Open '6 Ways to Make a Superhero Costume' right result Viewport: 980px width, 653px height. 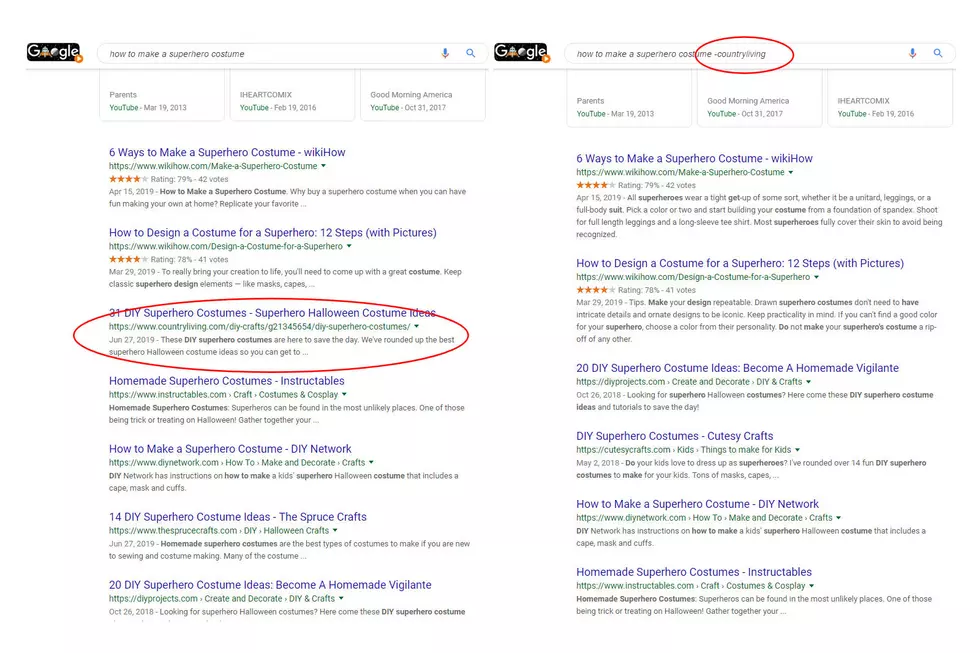click(x=694, y=159)
